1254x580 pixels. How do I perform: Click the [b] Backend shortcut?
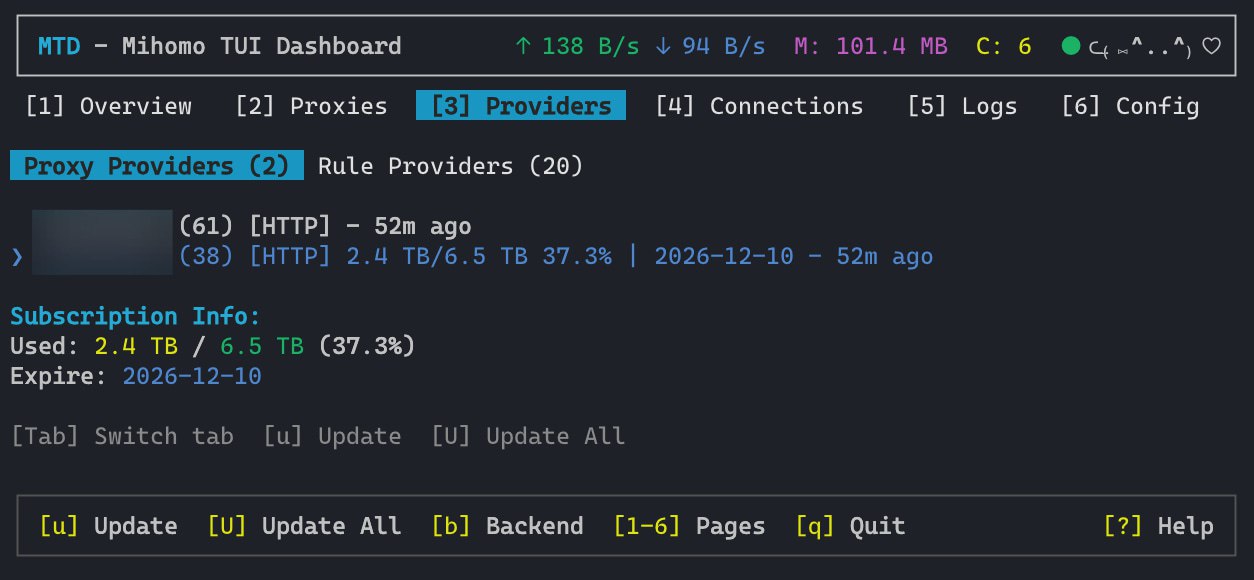click(x=507, y=526)
